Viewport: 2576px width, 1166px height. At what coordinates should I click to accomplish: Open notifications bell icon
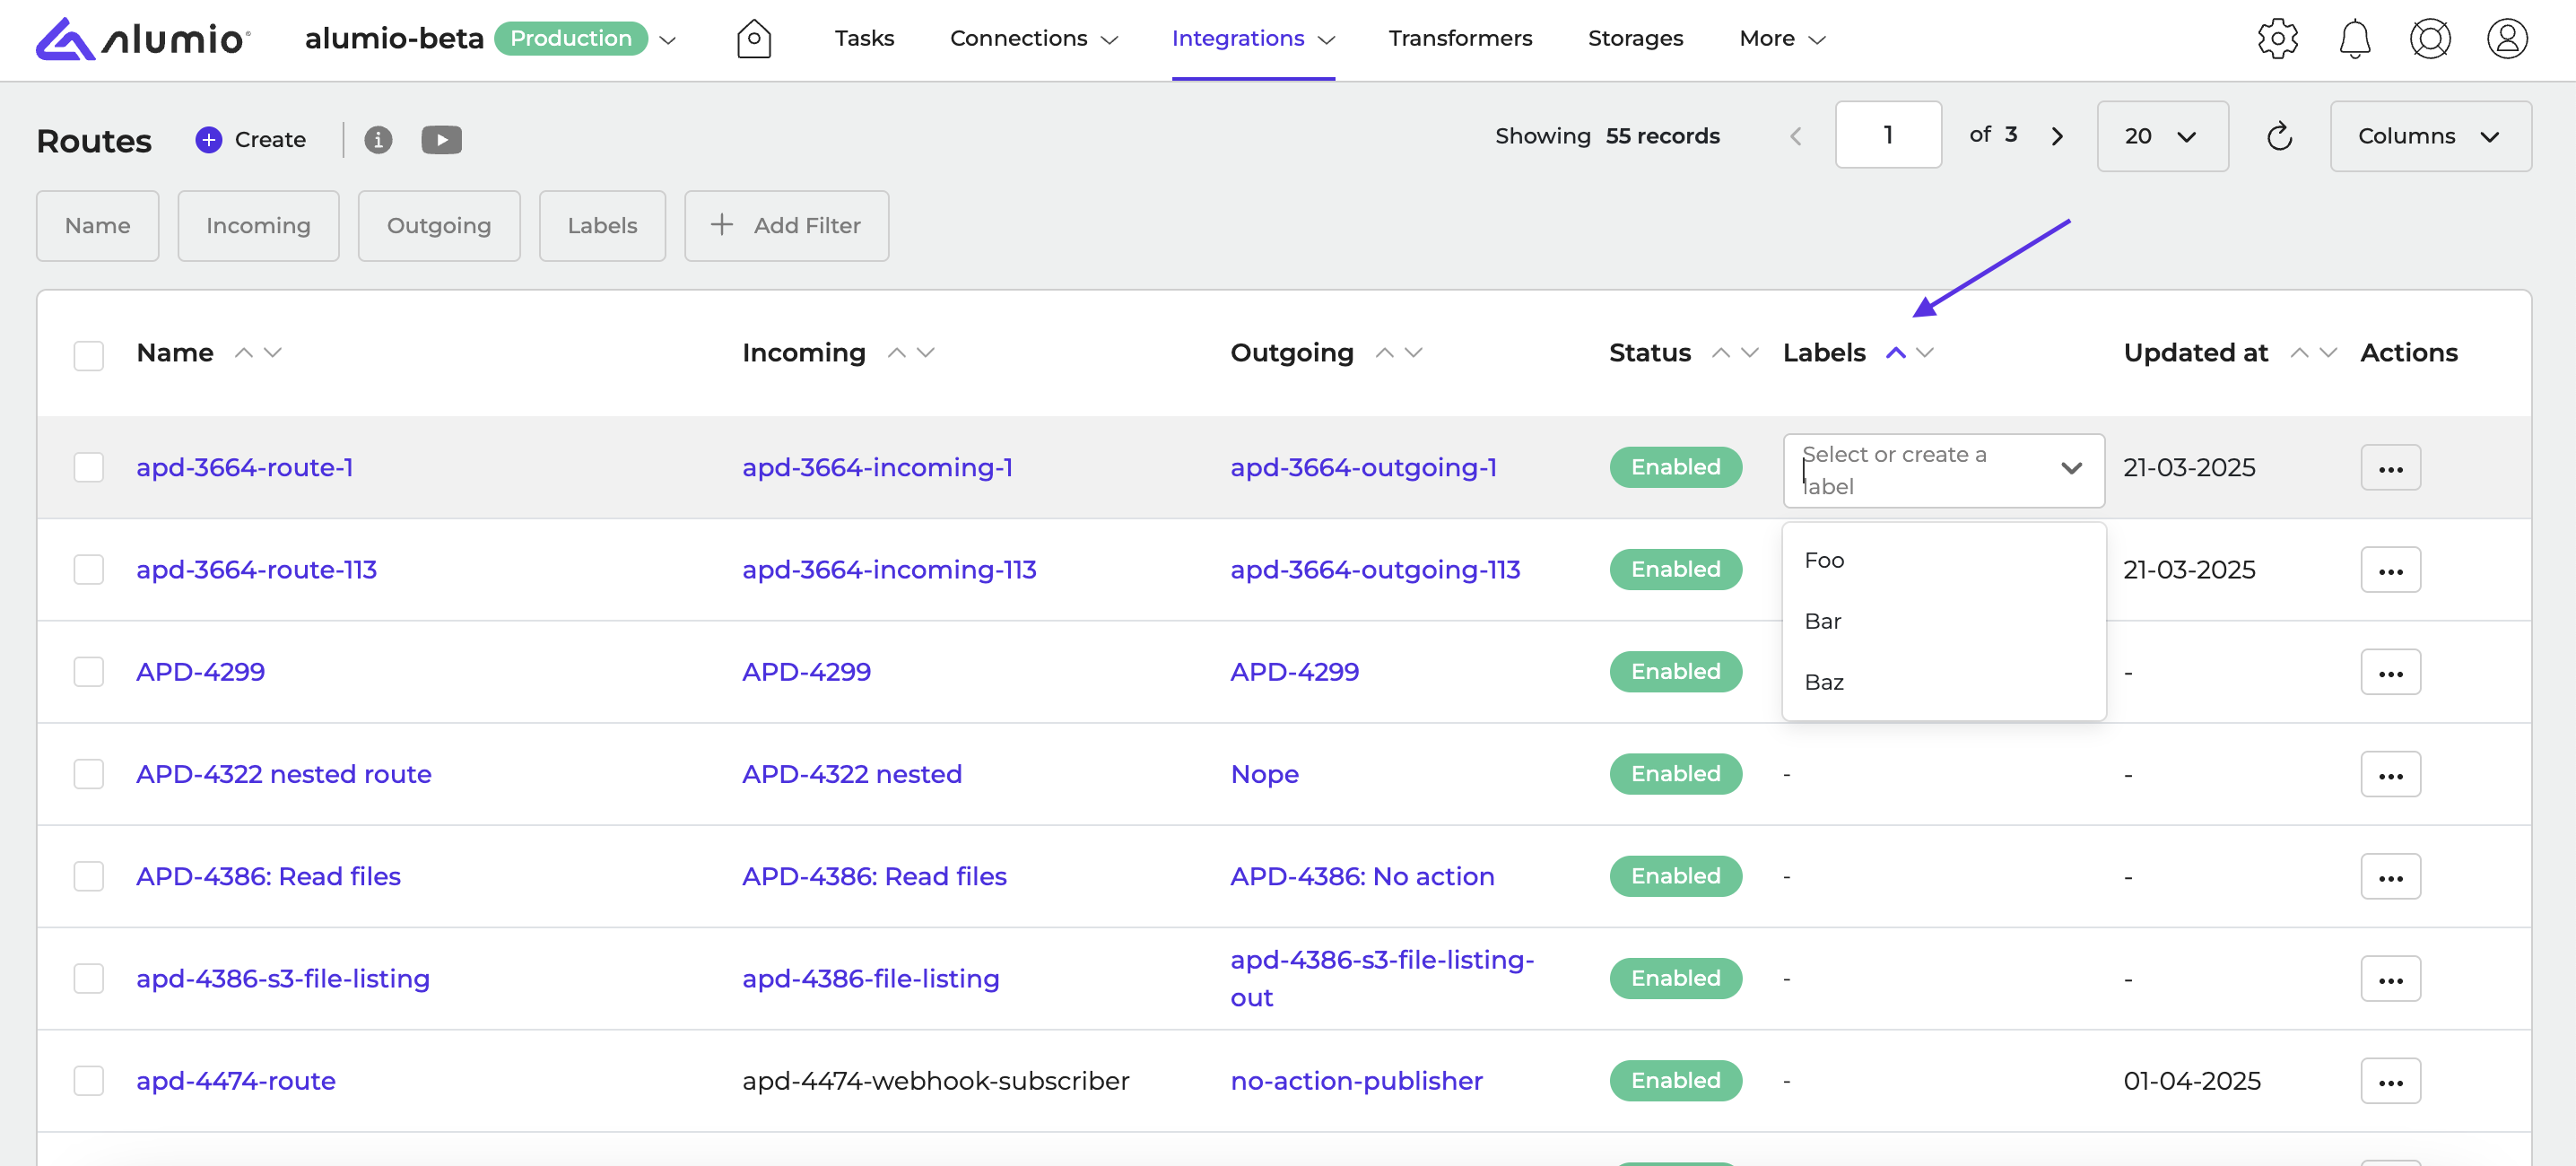[2354, 39]
